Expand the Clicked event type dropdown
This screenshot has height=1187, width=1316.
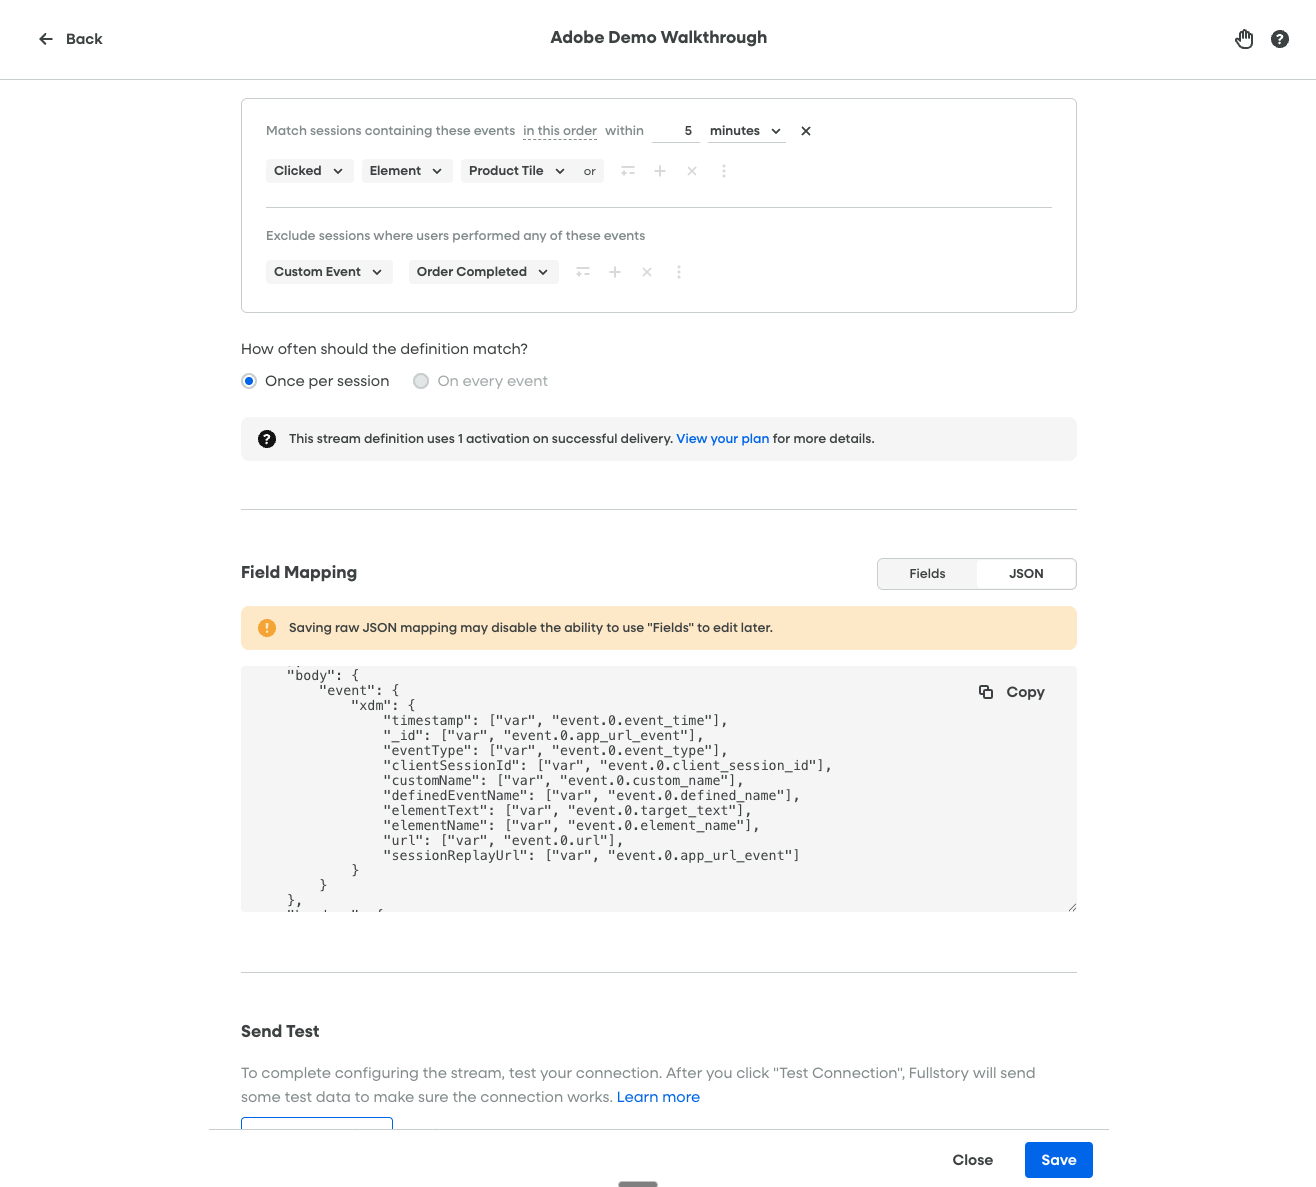(309, 171)
